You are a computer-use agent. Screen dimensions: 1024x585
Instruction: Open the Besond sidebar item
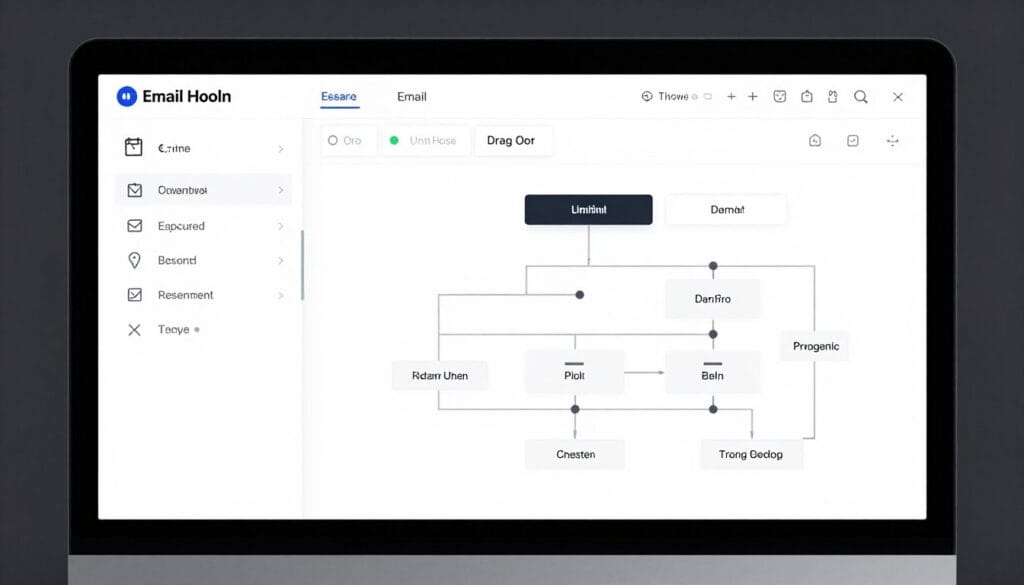204,261
